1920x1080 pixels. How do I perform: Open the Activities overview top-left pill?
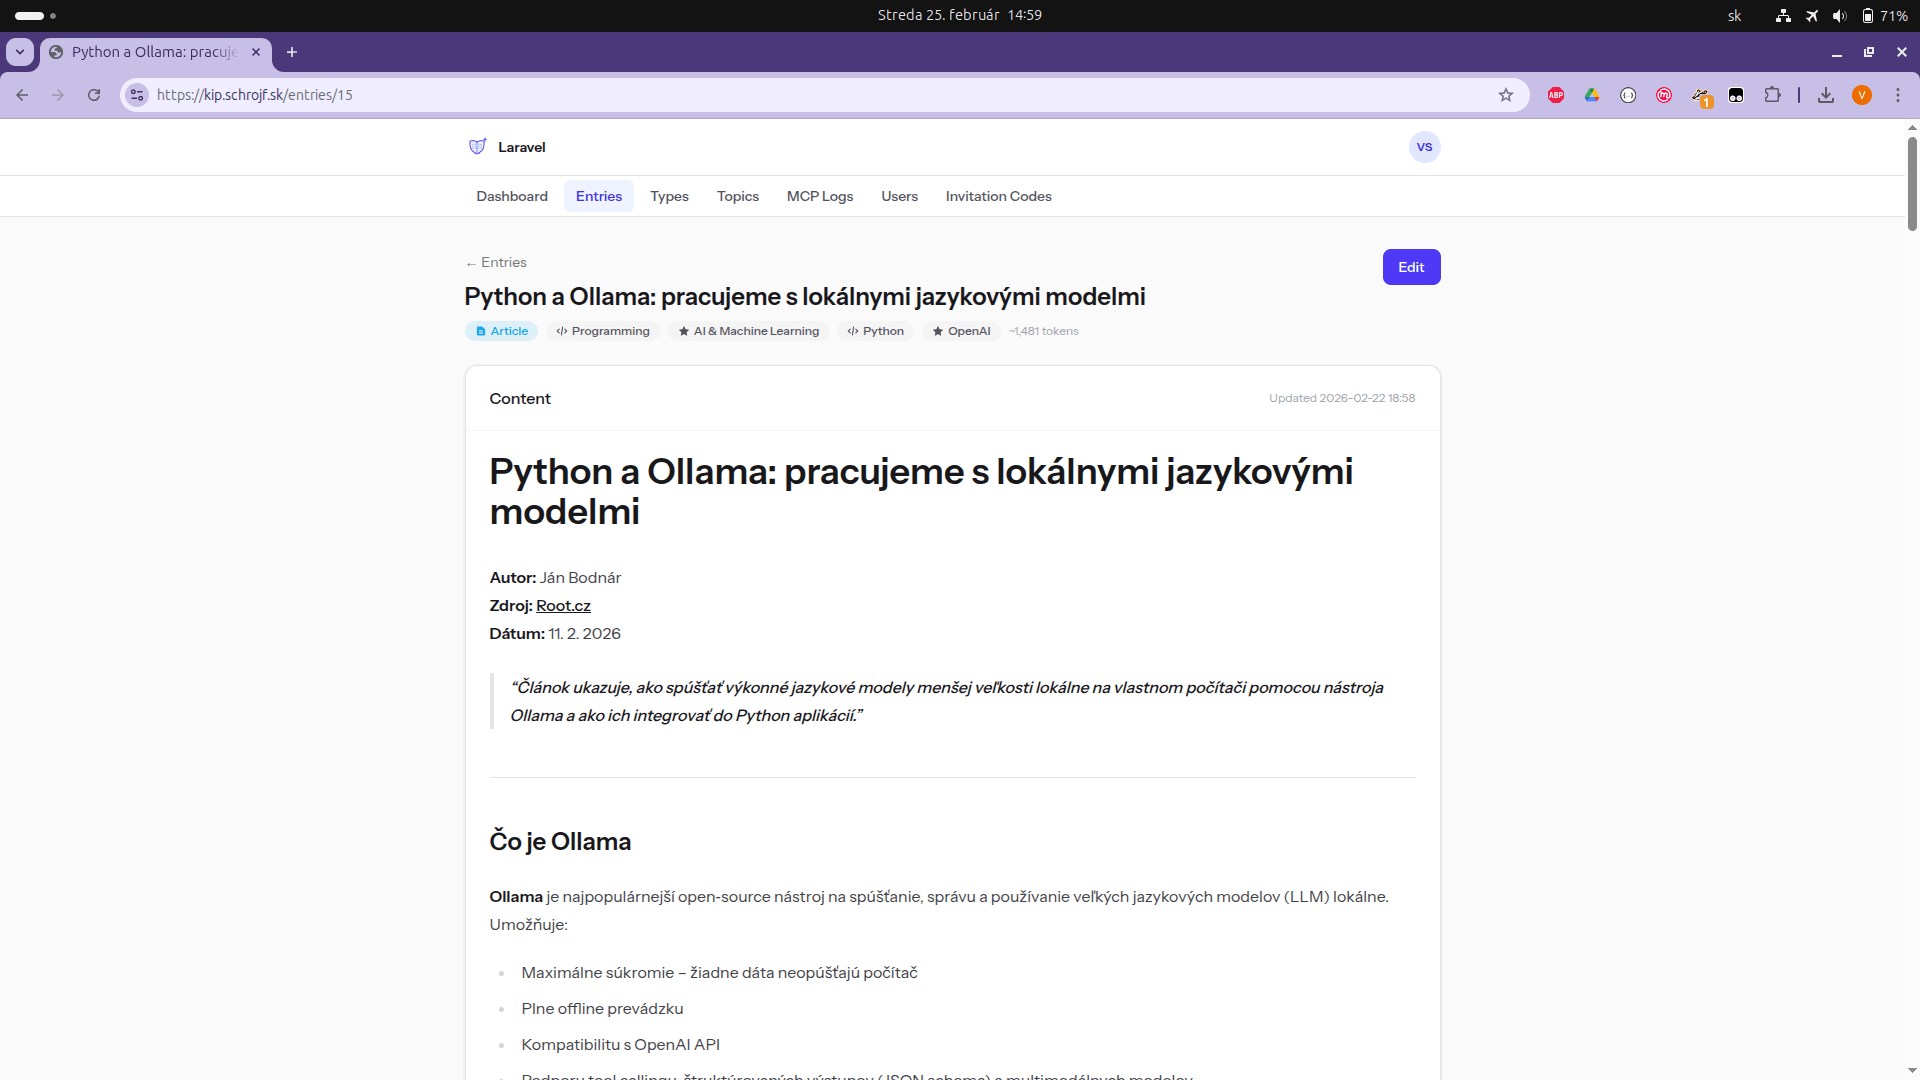pyautogui.click(x=36, y=15)
